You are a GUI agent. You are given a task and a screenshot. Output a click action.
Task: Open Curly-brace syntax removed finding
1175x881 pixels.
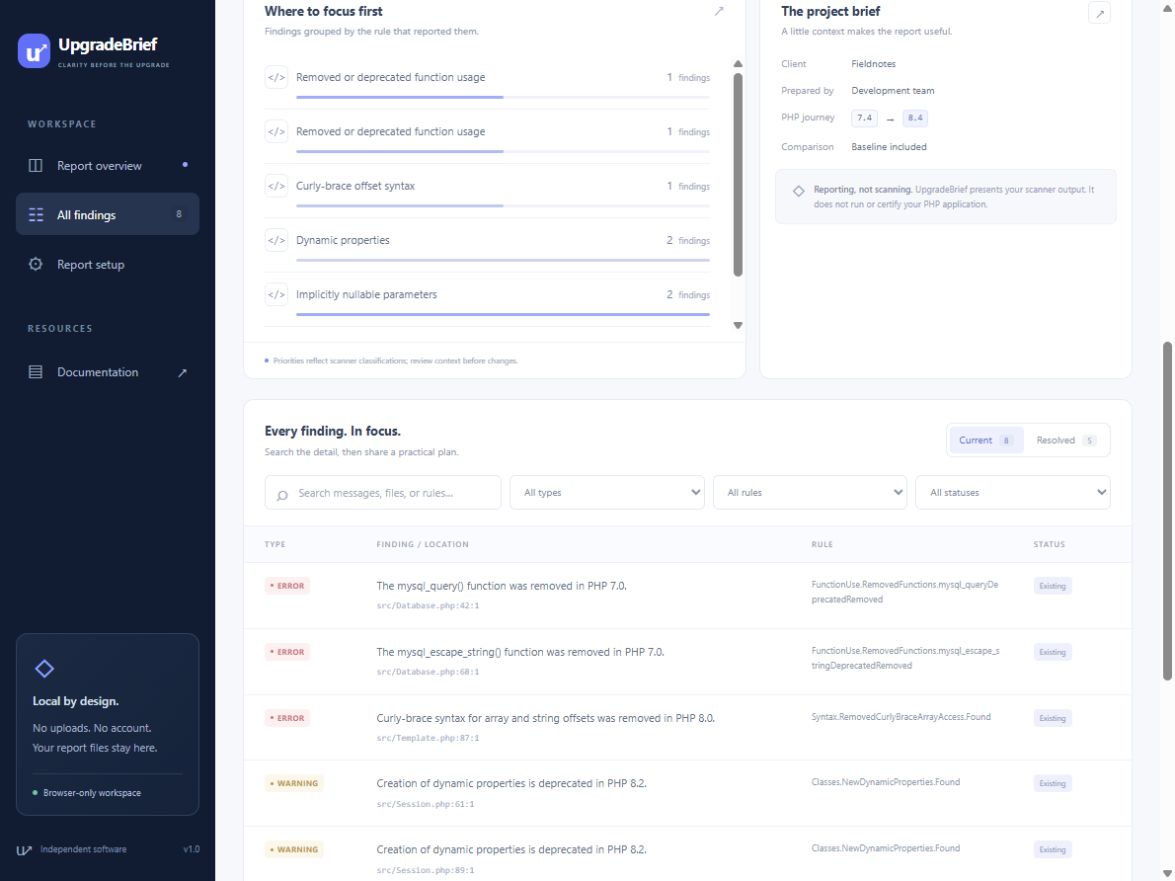(546, 718)
